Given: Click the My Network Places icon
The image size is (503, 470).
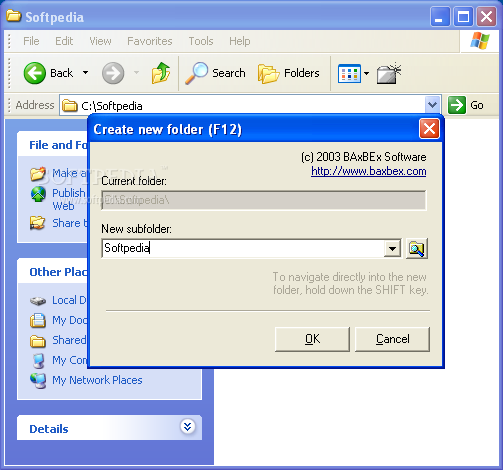Looking at the screenshot, I should point(38,380).
